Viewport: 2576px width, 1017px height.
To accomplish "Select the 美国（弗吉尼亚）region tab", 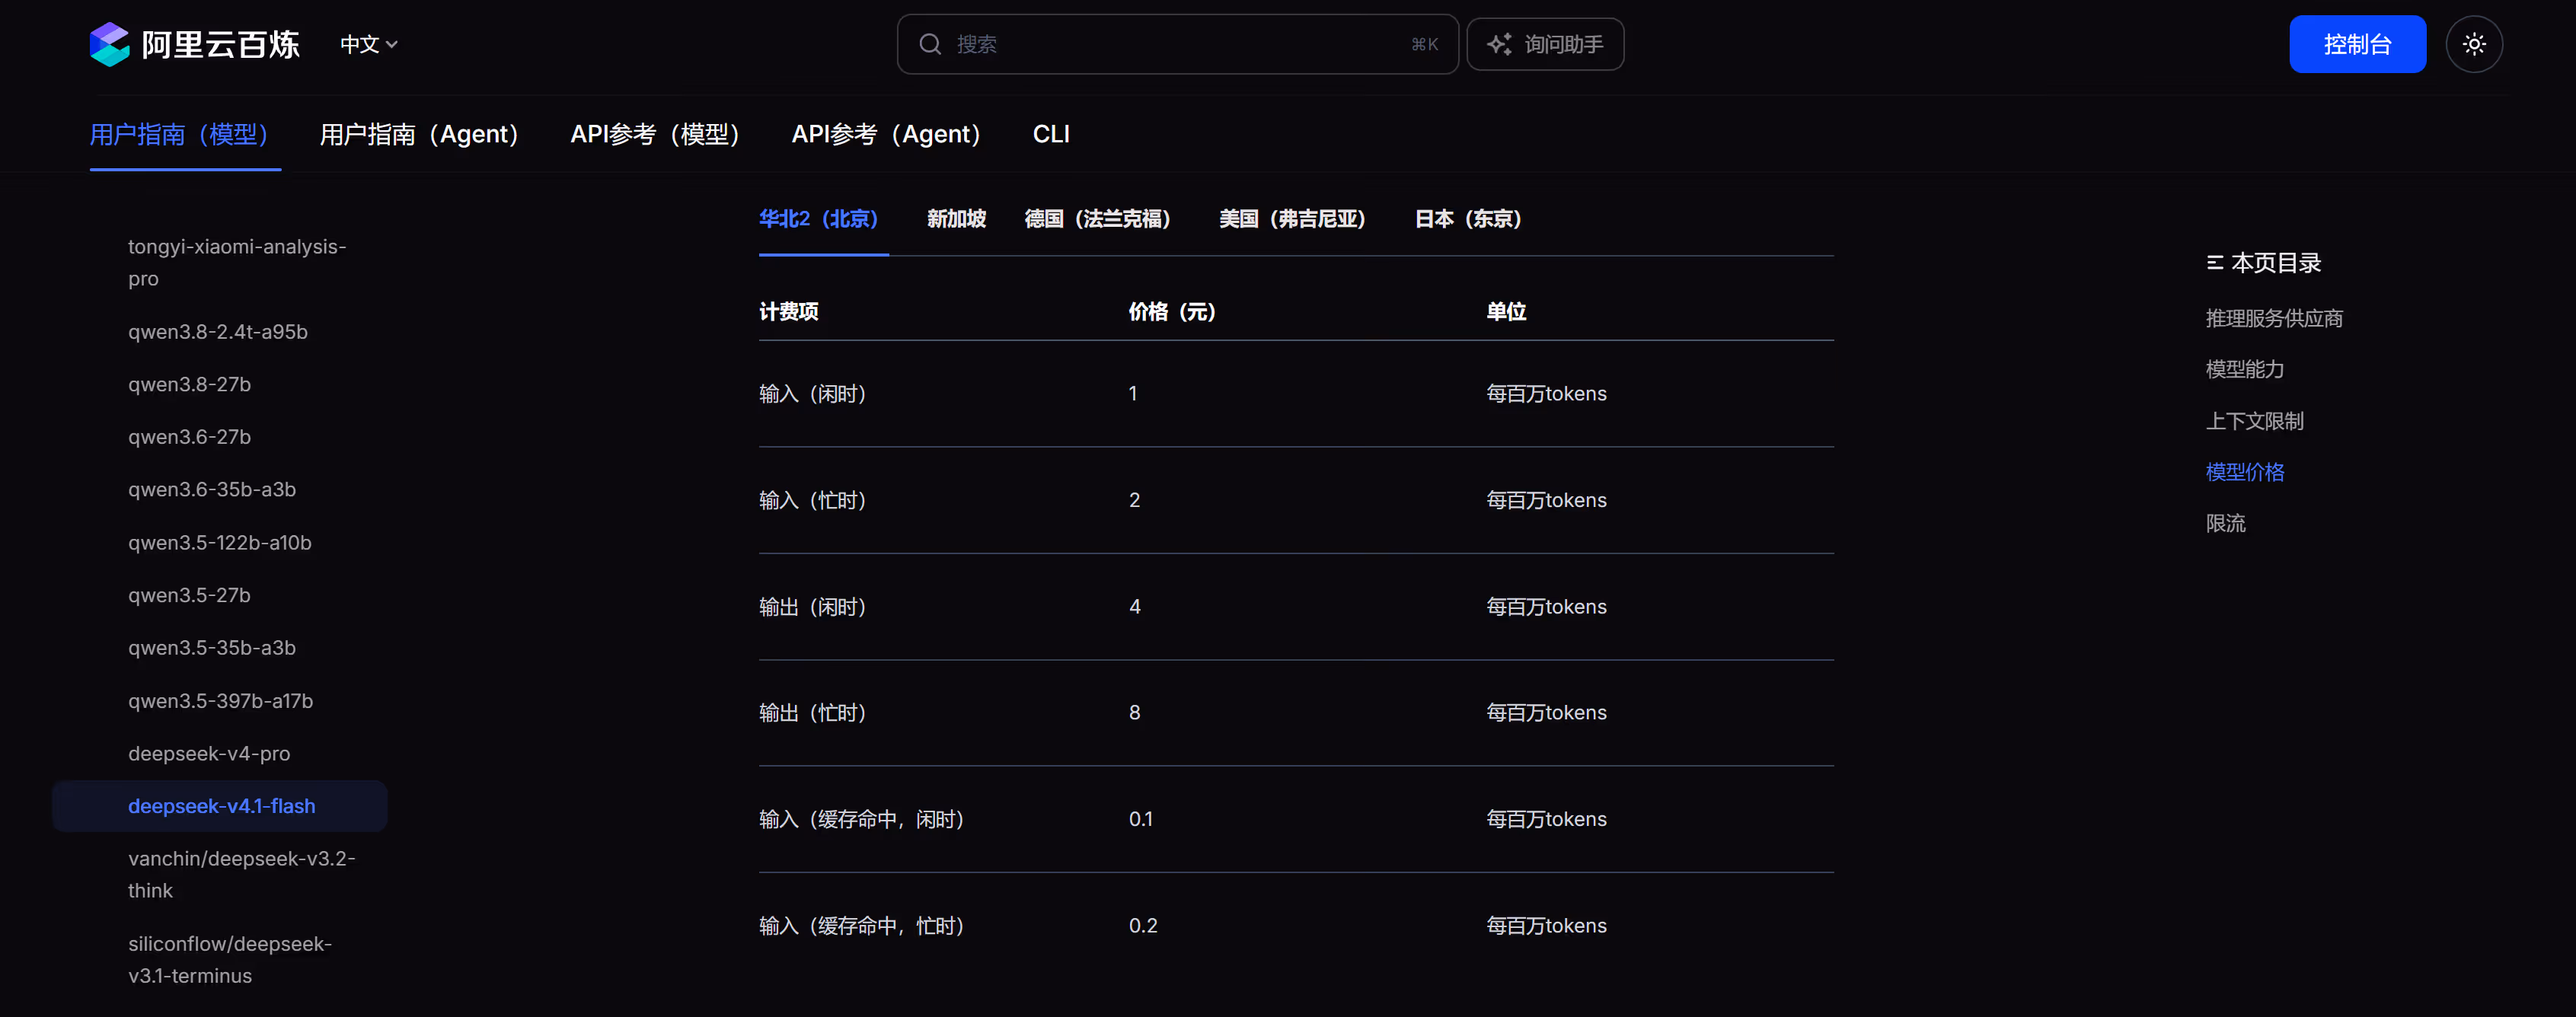I will tap(1297, 219).
